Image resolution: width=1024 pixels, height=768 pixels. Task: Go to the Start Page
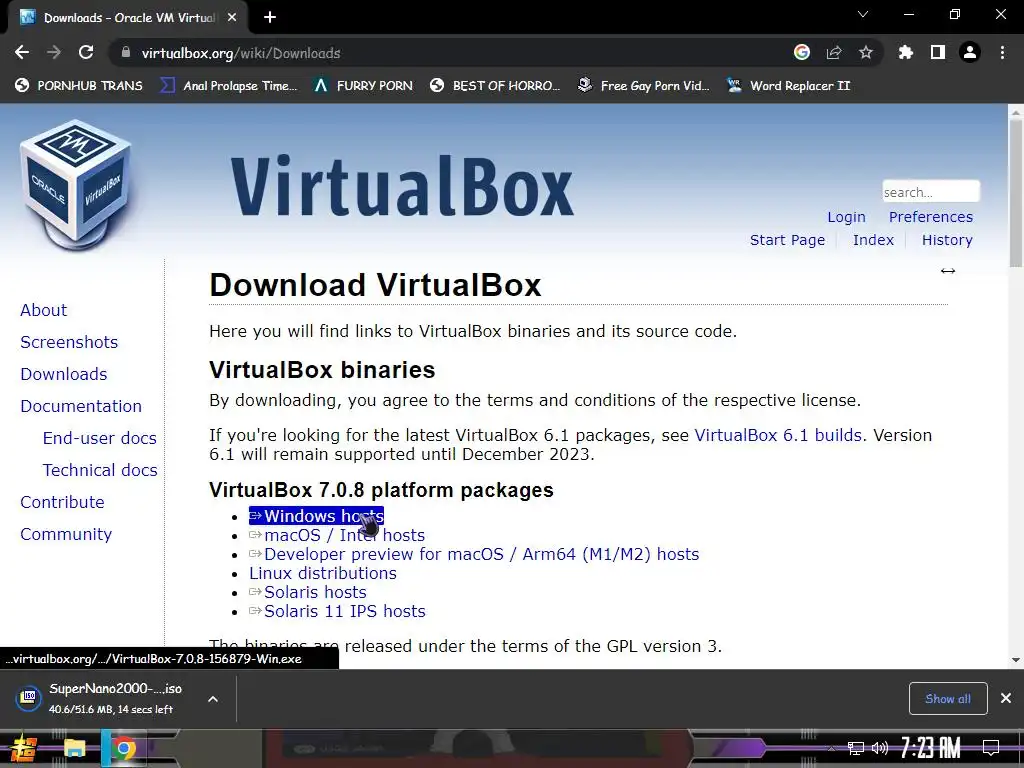pyautogui.click(x=787, y=240)
